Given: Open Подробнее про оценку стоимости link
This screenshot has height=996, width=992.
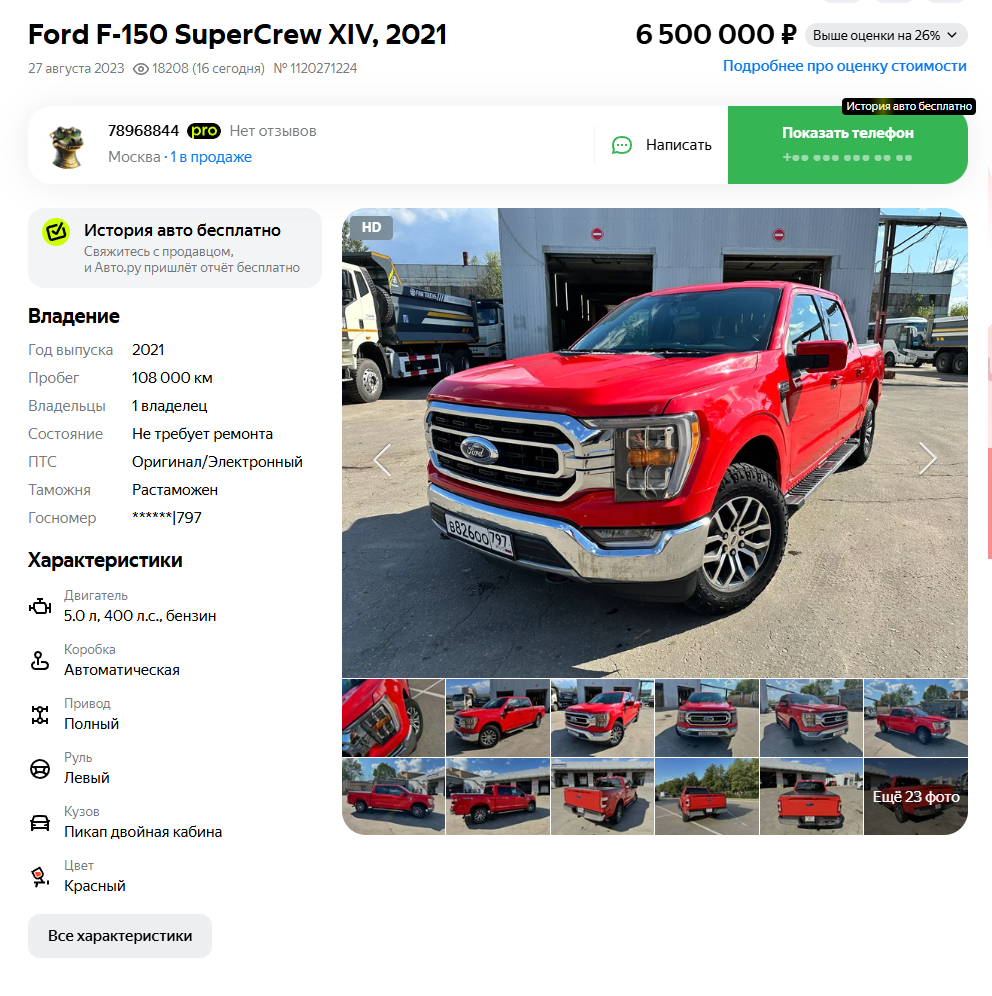Looking at the screenshot, I should coord(845,66).
